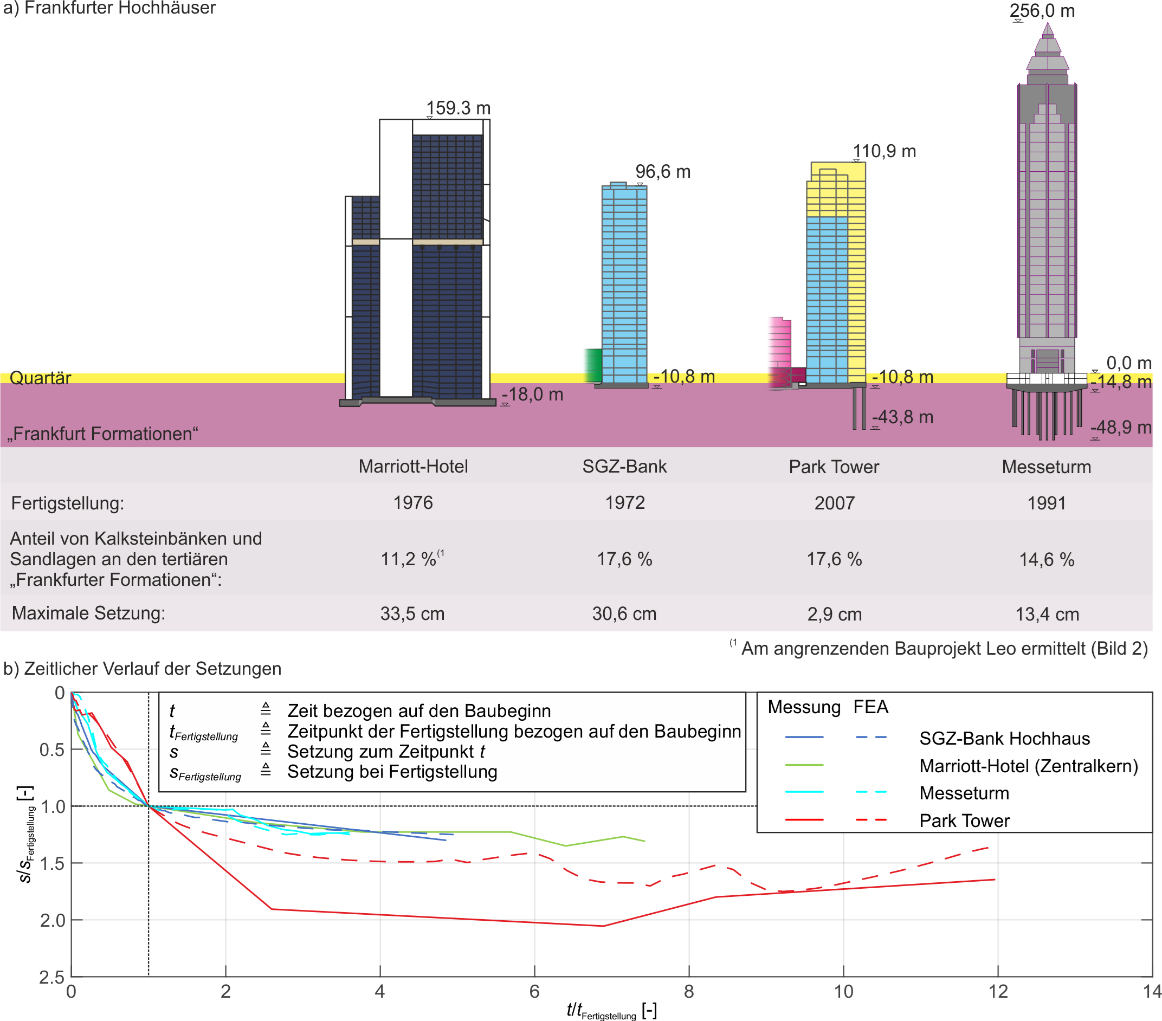The image size is (1162, 1021).
Task: Click the heading 'b) Zeitlicher Verlauf der Setzungen'
Action: point(142,668)
